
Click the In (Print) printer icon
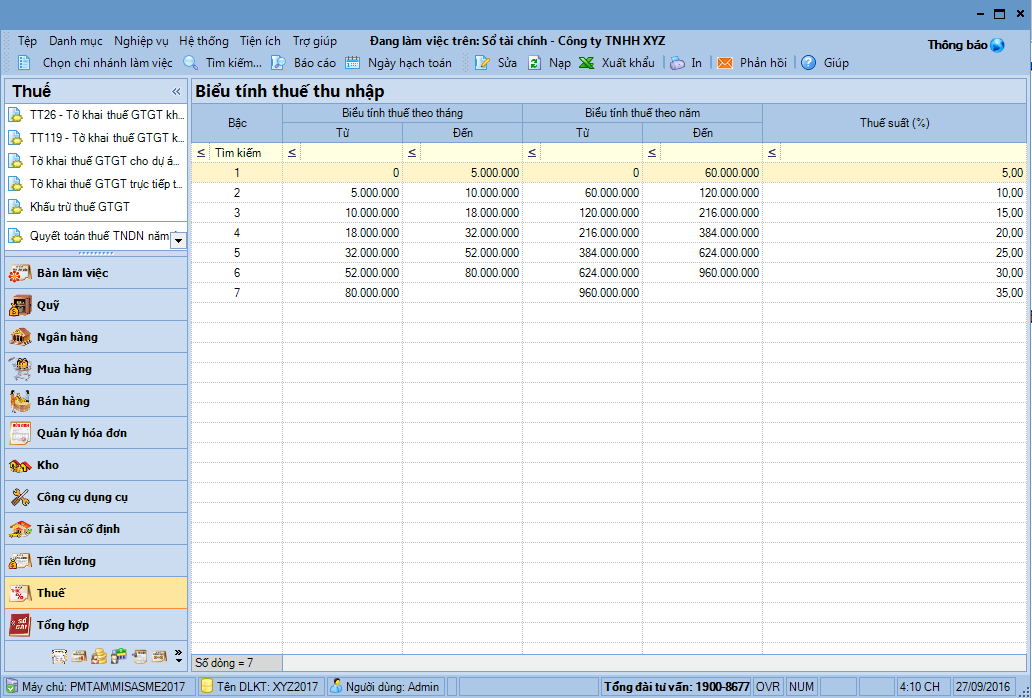coord(678,63)
